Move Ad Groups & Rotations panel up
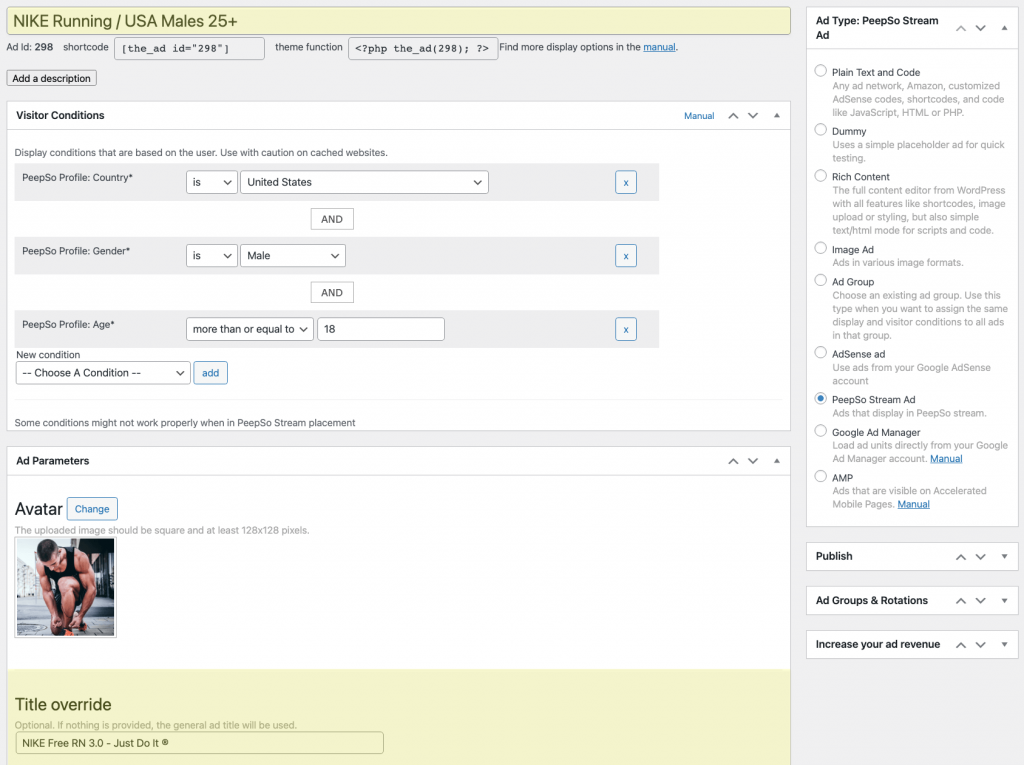This screenshot has height=765, width=1024. pyautogui.click(x=961, y=601)
